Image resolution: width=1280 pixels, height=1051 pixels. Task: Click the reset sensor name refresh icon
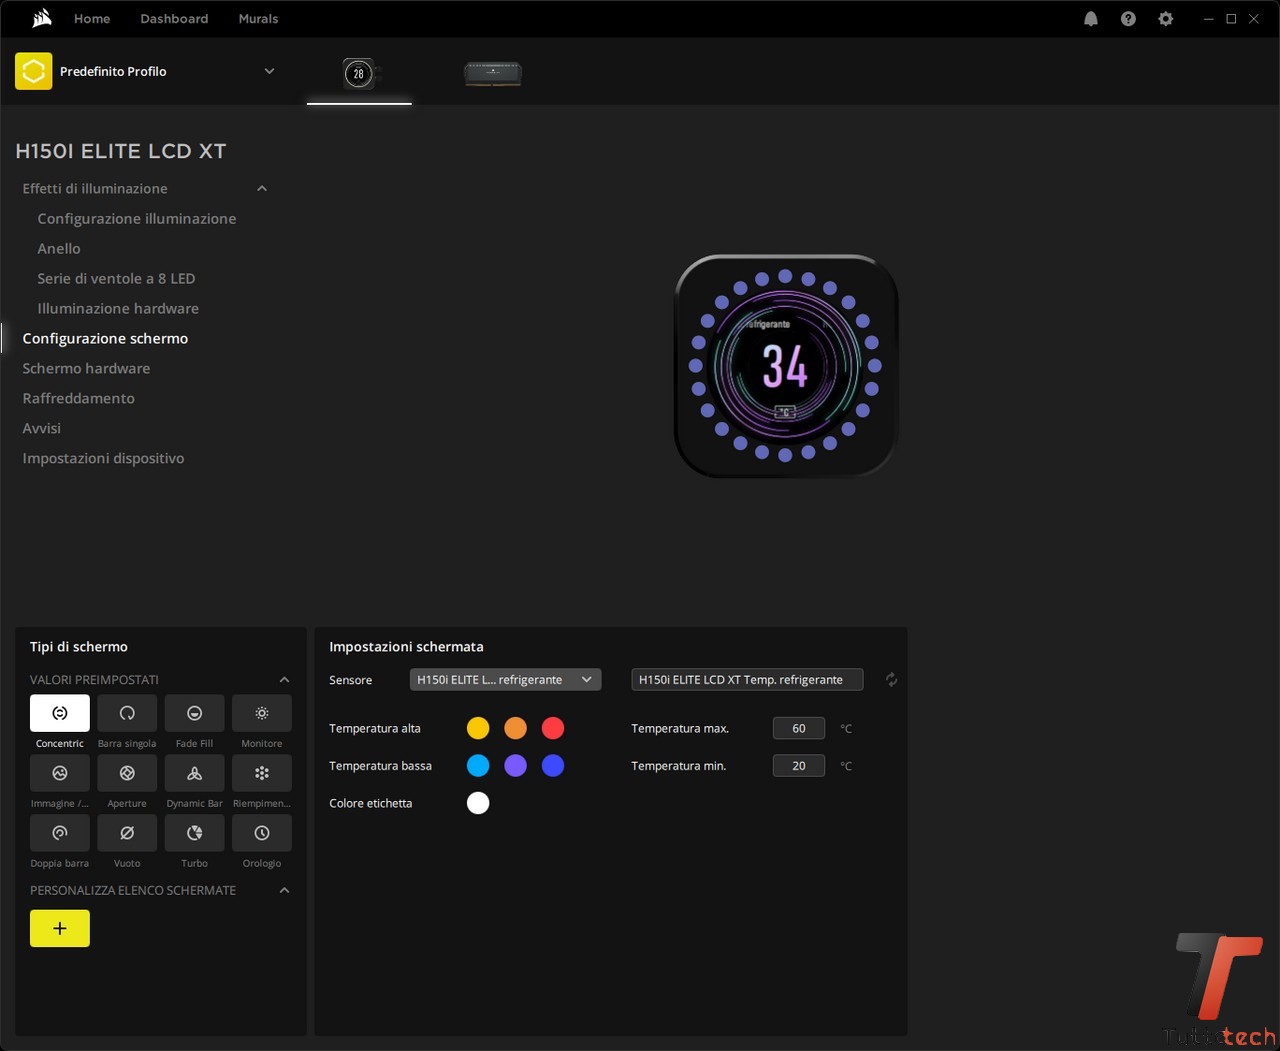point(891,680)
